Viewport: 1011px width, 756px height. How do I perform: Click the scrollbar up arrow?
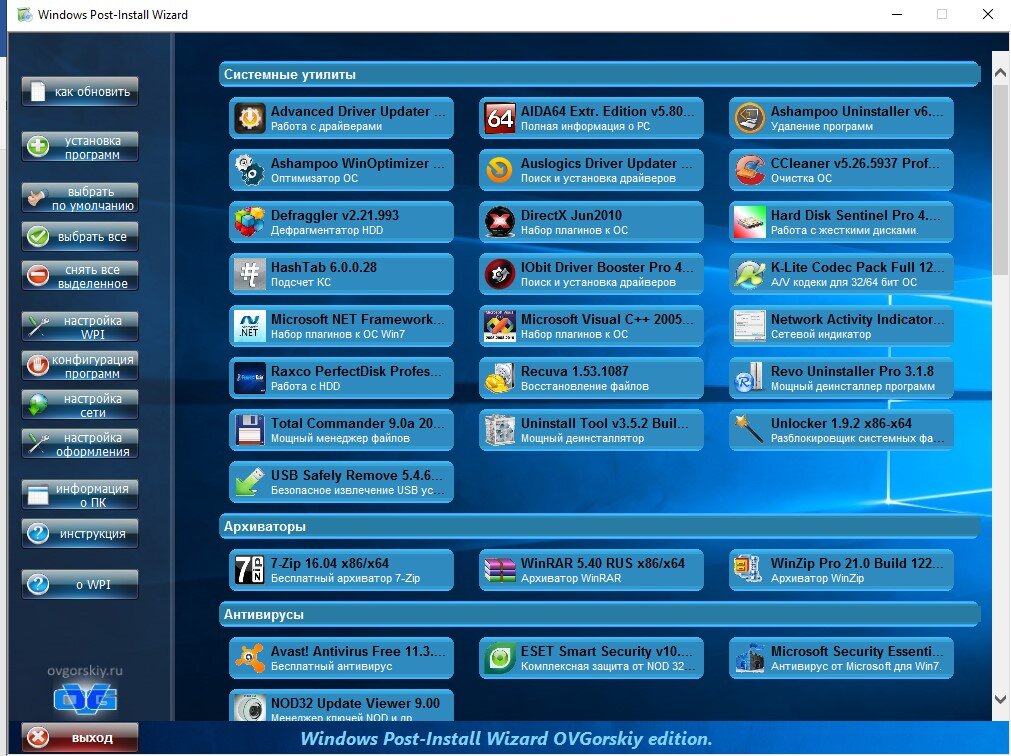point(1001,73)
